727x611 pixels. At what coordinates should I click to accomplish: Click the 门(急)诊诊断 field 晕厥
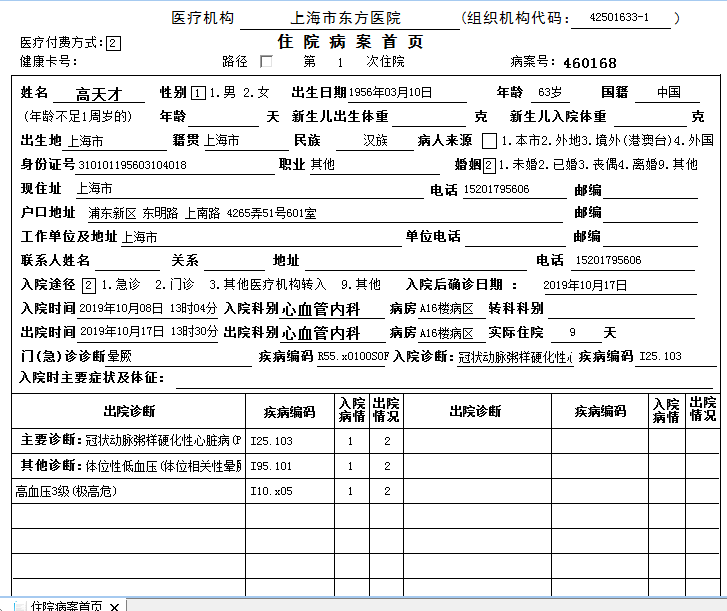[179, 357]
